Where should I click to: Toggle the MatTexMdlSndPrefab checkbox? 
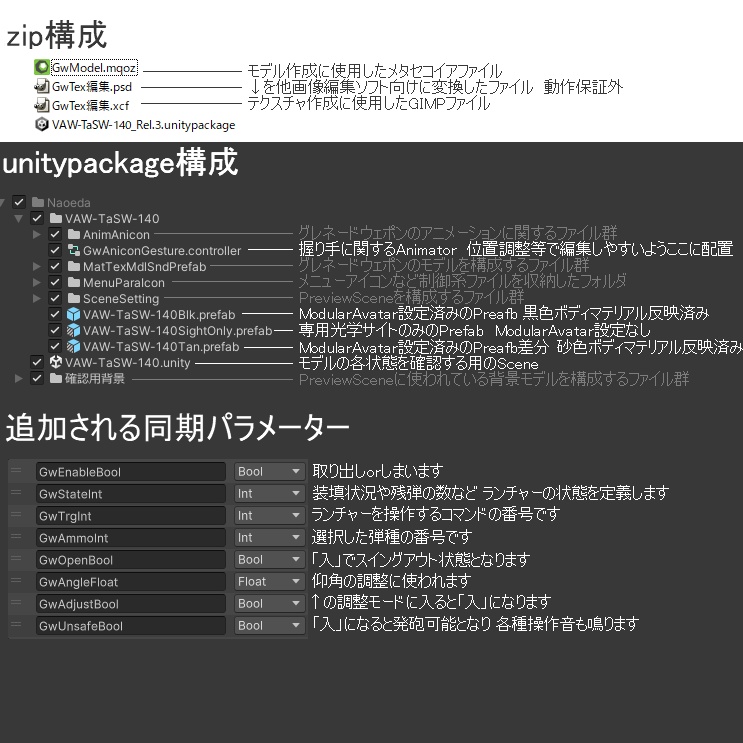click(x=55, y=266)
